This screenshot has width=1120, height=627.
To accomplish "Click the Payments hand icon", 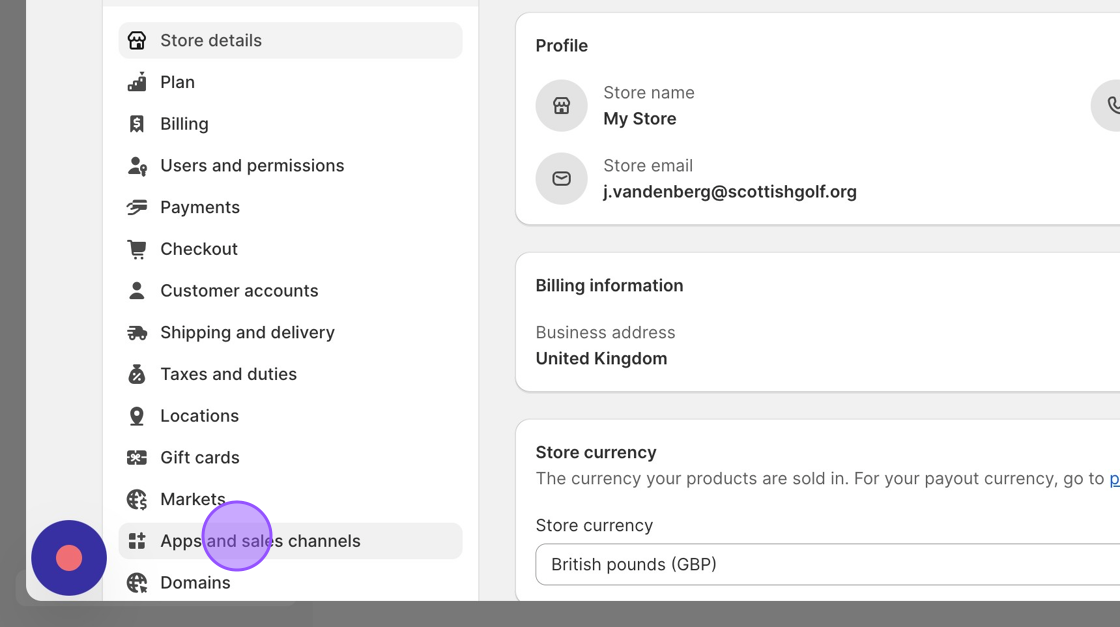I will point(137,207).
